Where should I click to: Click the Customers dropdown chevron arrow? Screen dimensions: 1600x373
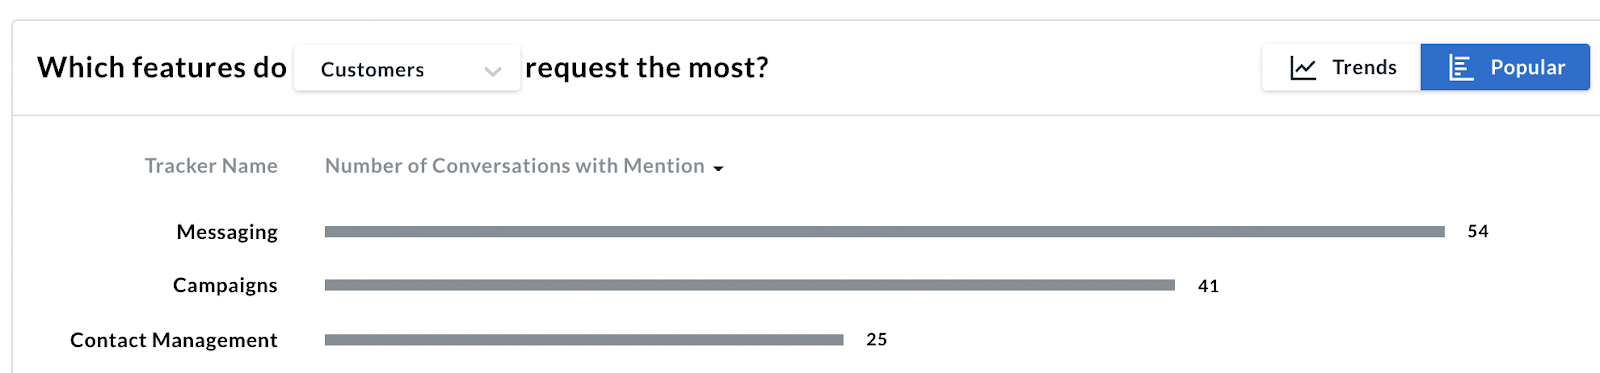coord(492,71)
